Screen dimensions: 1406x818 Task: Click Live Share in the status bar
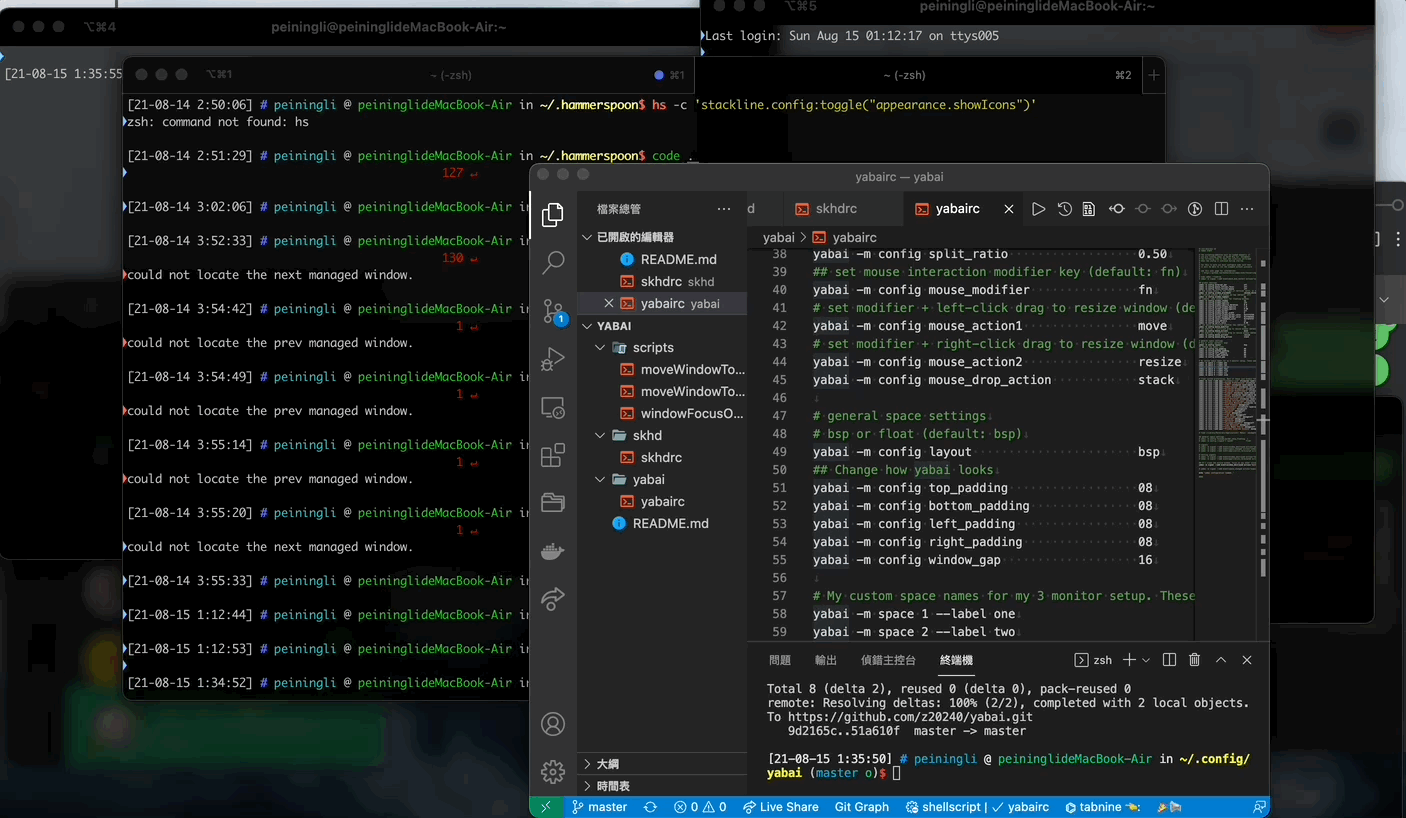click(780, 807)
